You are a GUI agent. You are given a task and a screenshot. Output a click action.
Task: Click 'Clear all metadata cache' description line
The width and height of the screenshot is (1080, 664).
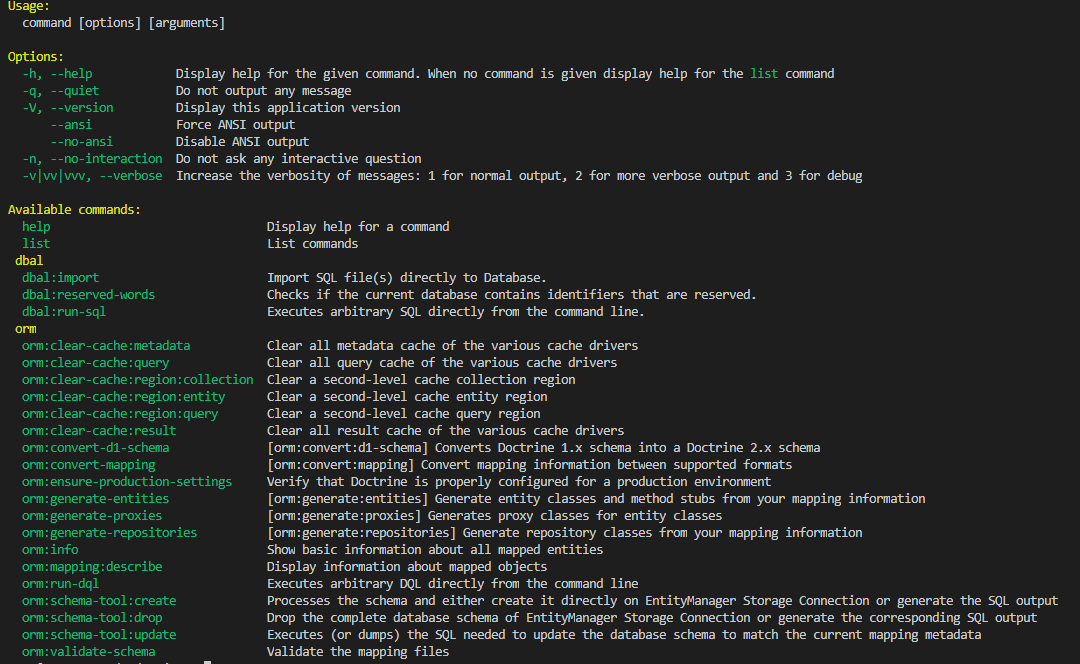(x=453, y=346)
